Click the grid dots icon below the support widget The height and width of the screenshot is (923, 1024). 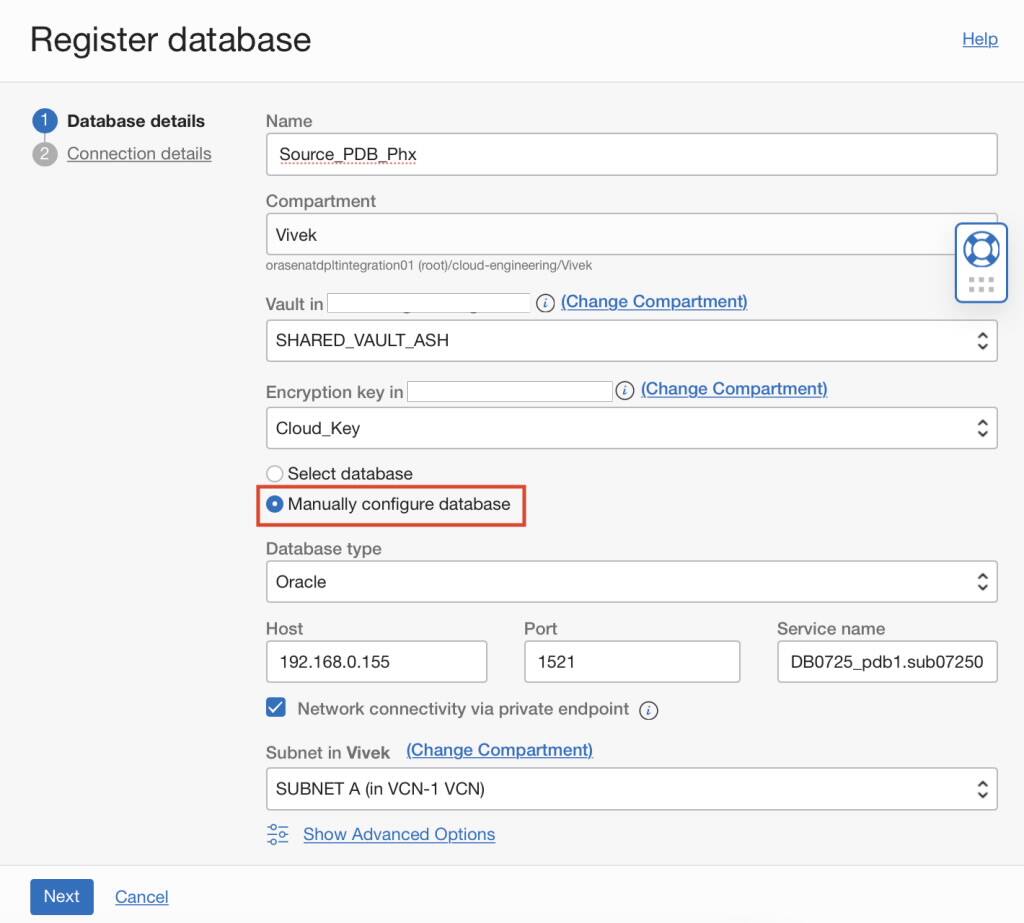point(981,285)
